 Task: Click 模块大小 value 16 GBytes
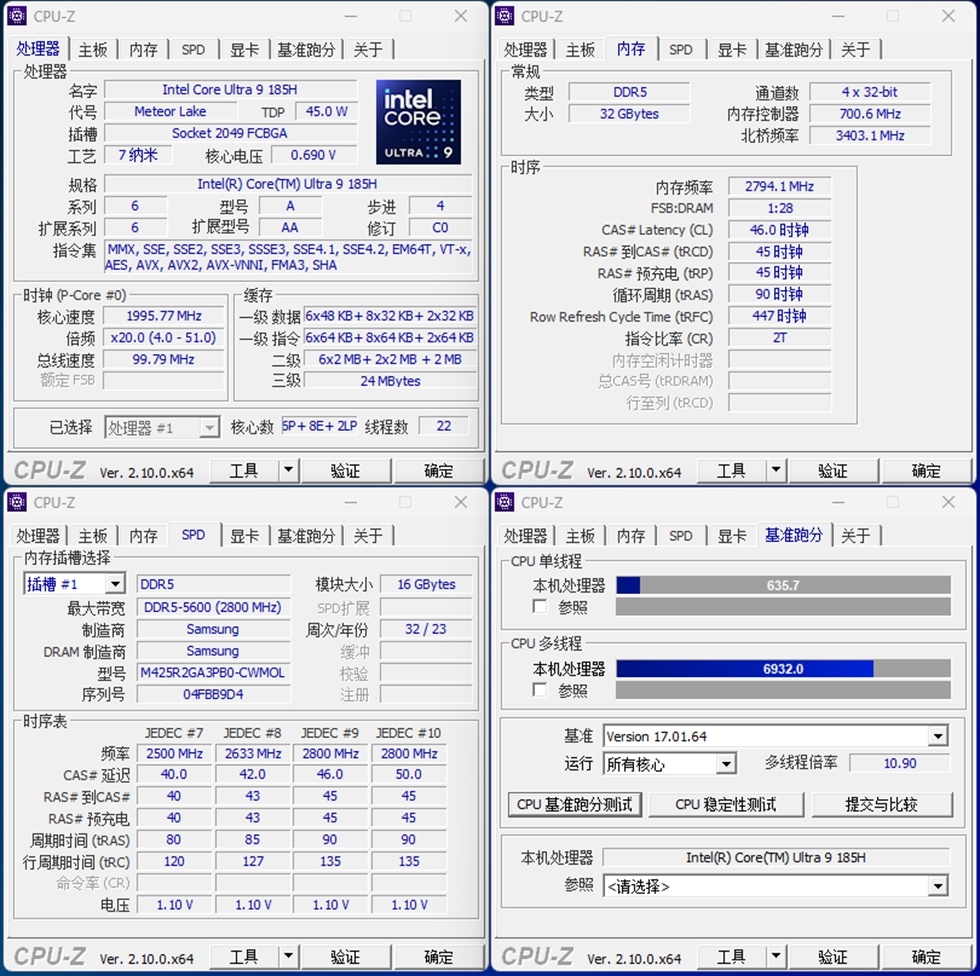pos(426,584)
